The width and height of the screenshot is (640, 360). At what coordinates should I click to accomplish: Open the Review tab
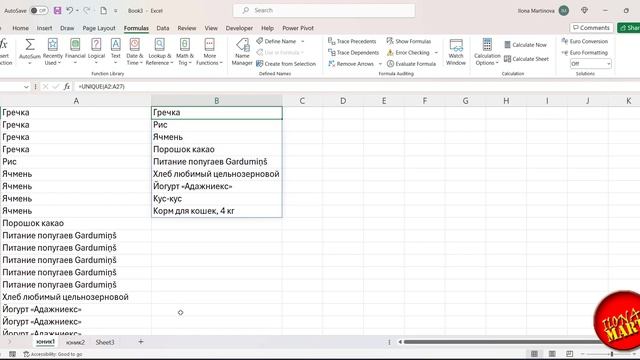point(187,28)
